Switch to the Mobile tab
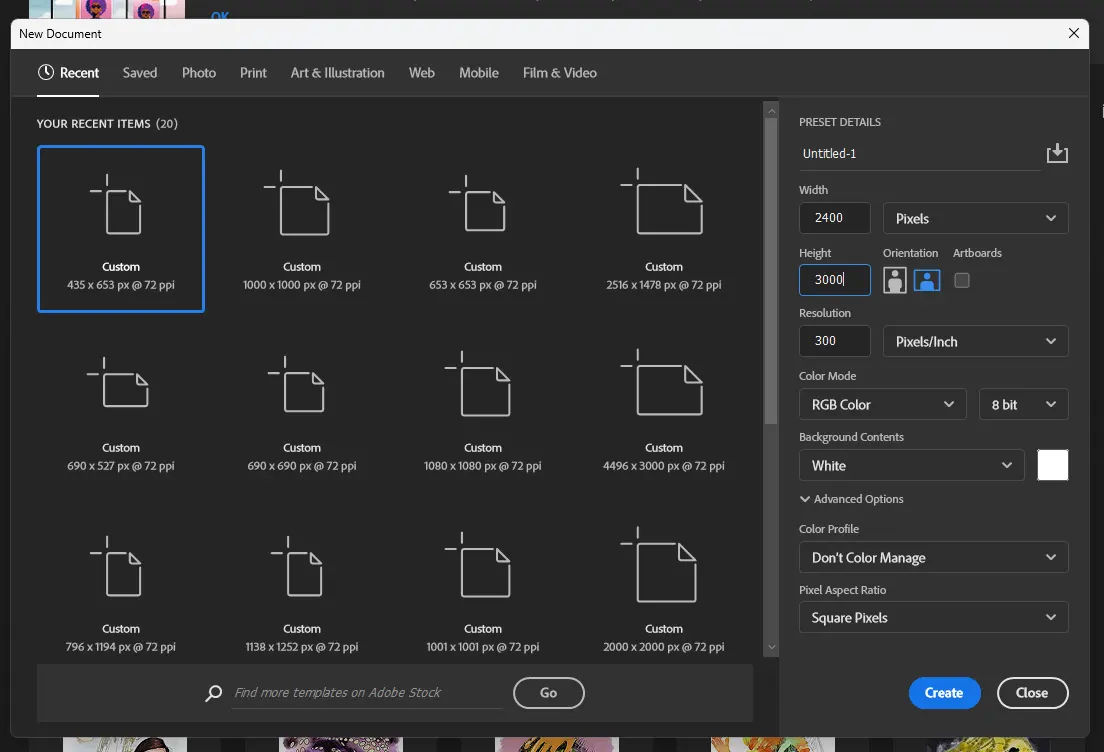 point(479,73)
